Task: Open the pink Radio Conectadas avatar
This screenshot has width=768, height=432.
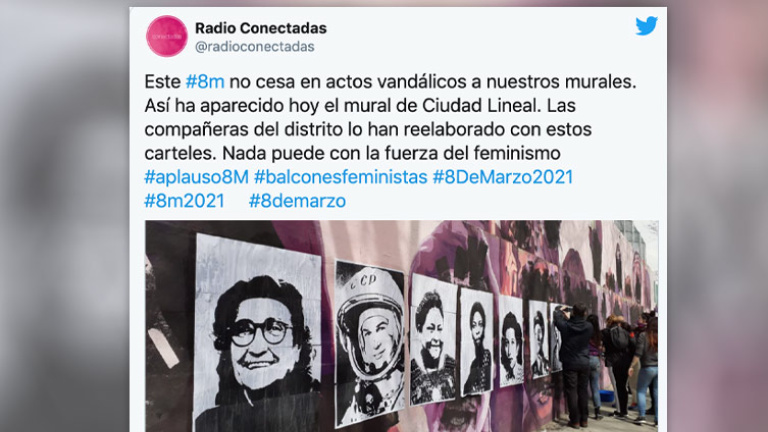Action: pos(167,36)
